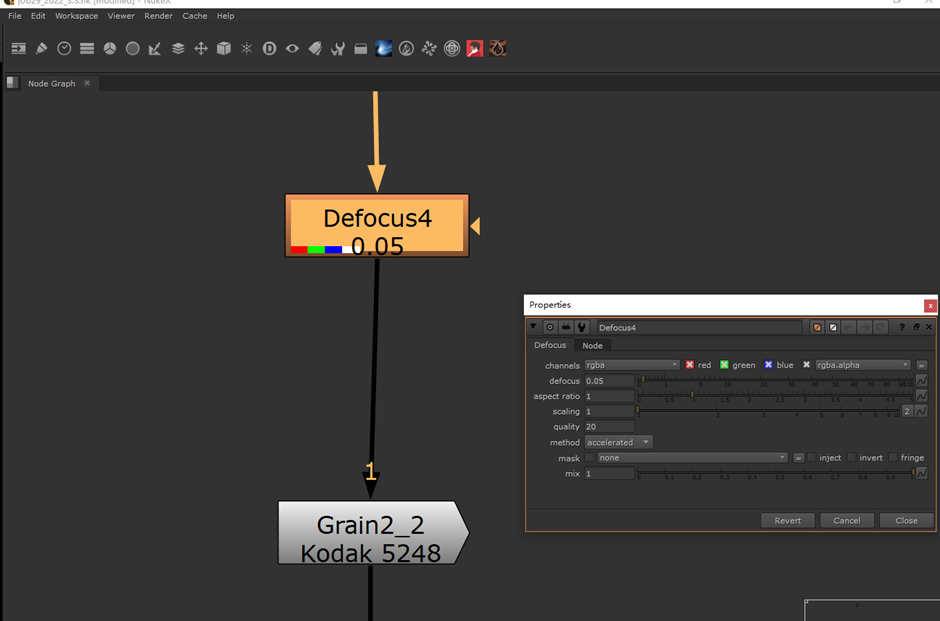940x621 pixels.
Task: Open the channels rgba dropdown
Action: (632, 365)
